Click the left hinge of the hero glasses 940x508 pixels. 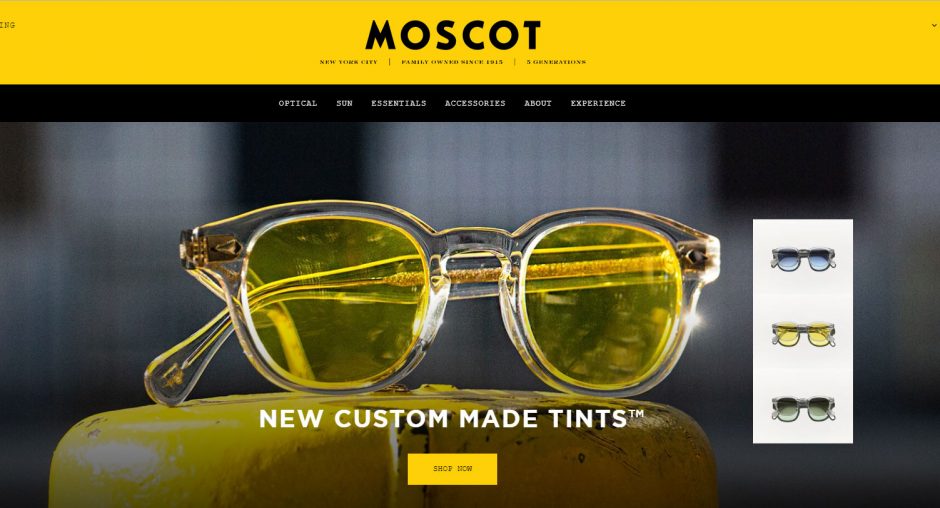pyautogui.click(x=211, y=248)
